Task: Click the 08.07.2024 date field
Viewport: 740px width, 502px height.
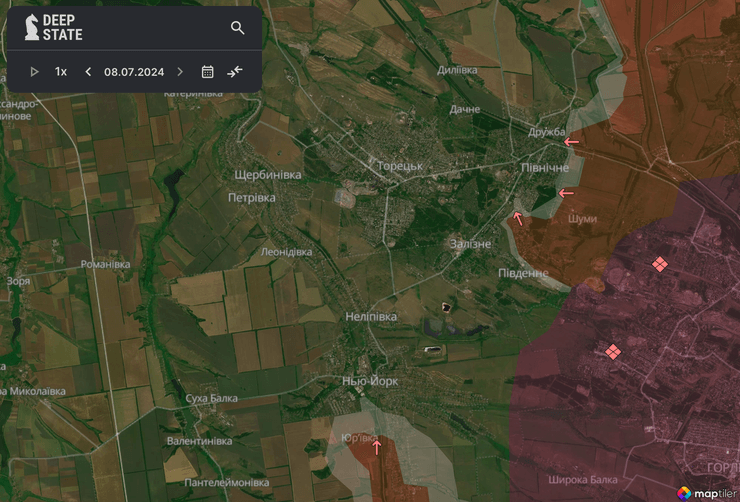Action: 134,72
